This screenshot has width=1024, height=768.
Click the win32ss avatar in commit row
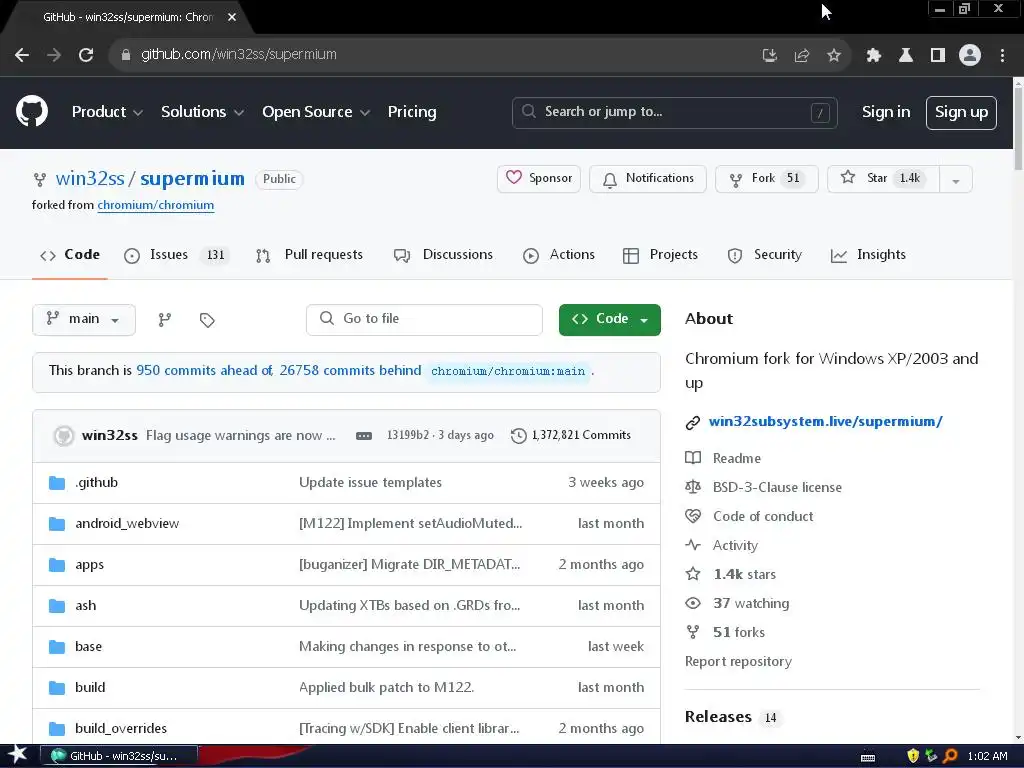click(x=63, y=436)
